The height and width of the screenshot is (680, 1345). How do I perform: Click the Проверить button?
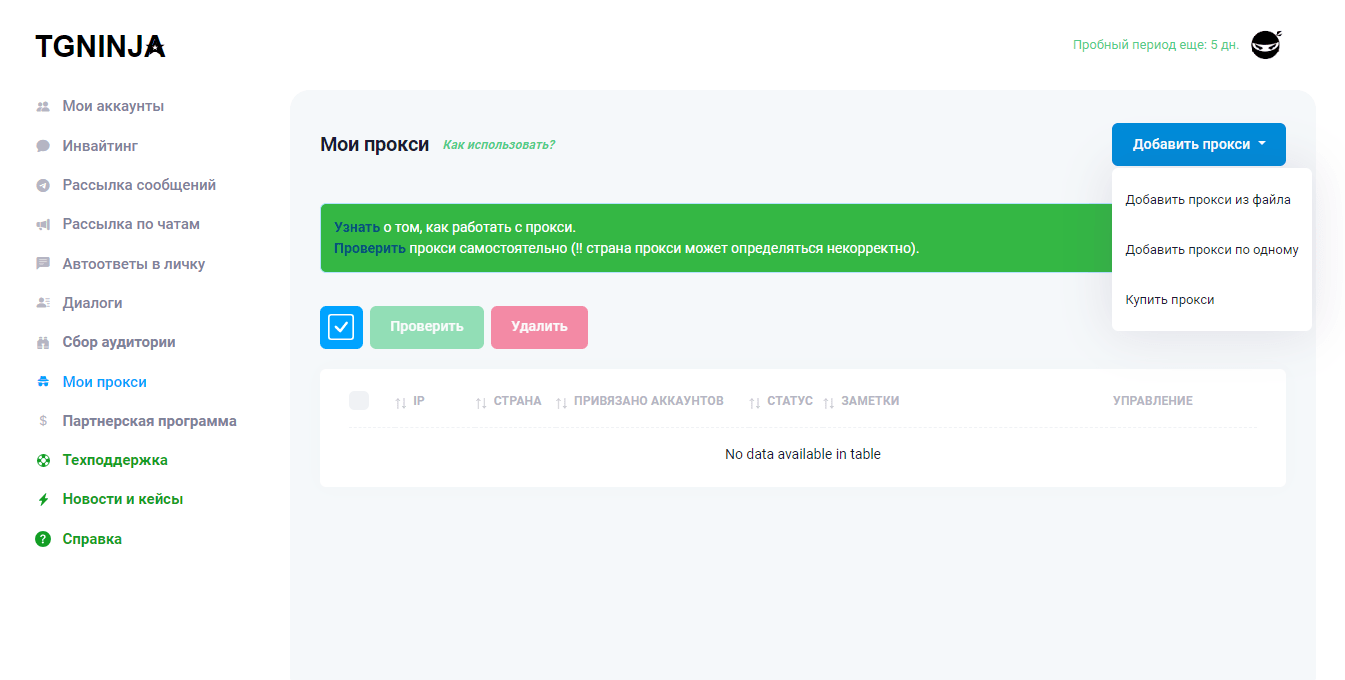[427, 327]
